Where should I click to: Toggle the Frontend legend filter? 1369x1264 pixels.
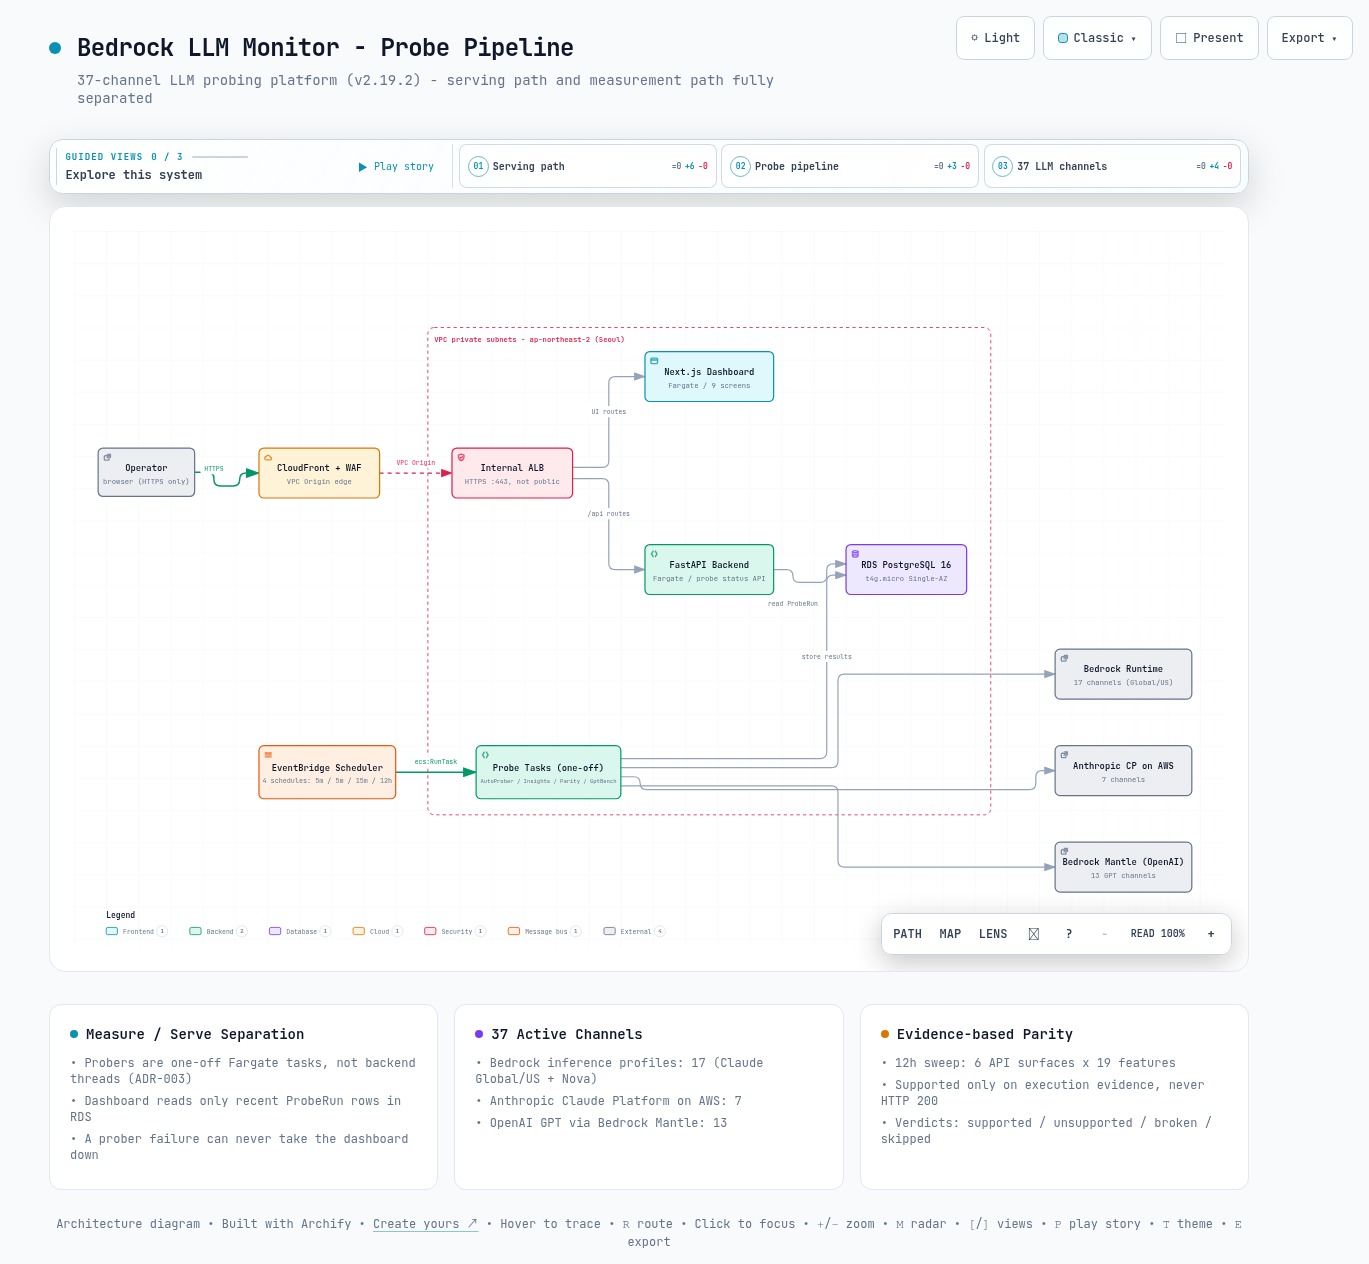(x=136, y=931)
